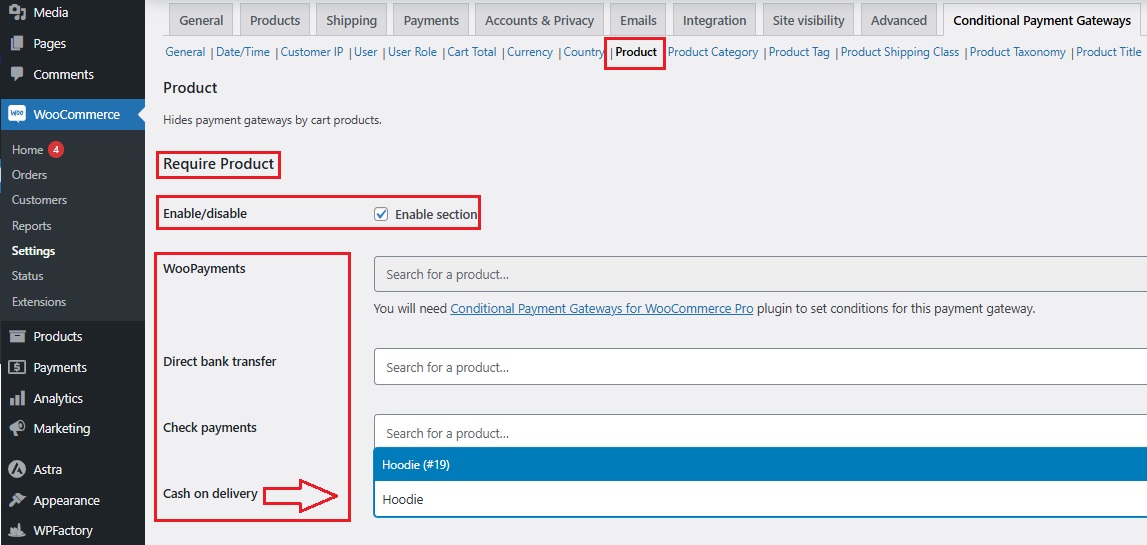This screenshot has width=1147, height=545.
Task: Open the Site visibility tab
Action: coord(808,20)
